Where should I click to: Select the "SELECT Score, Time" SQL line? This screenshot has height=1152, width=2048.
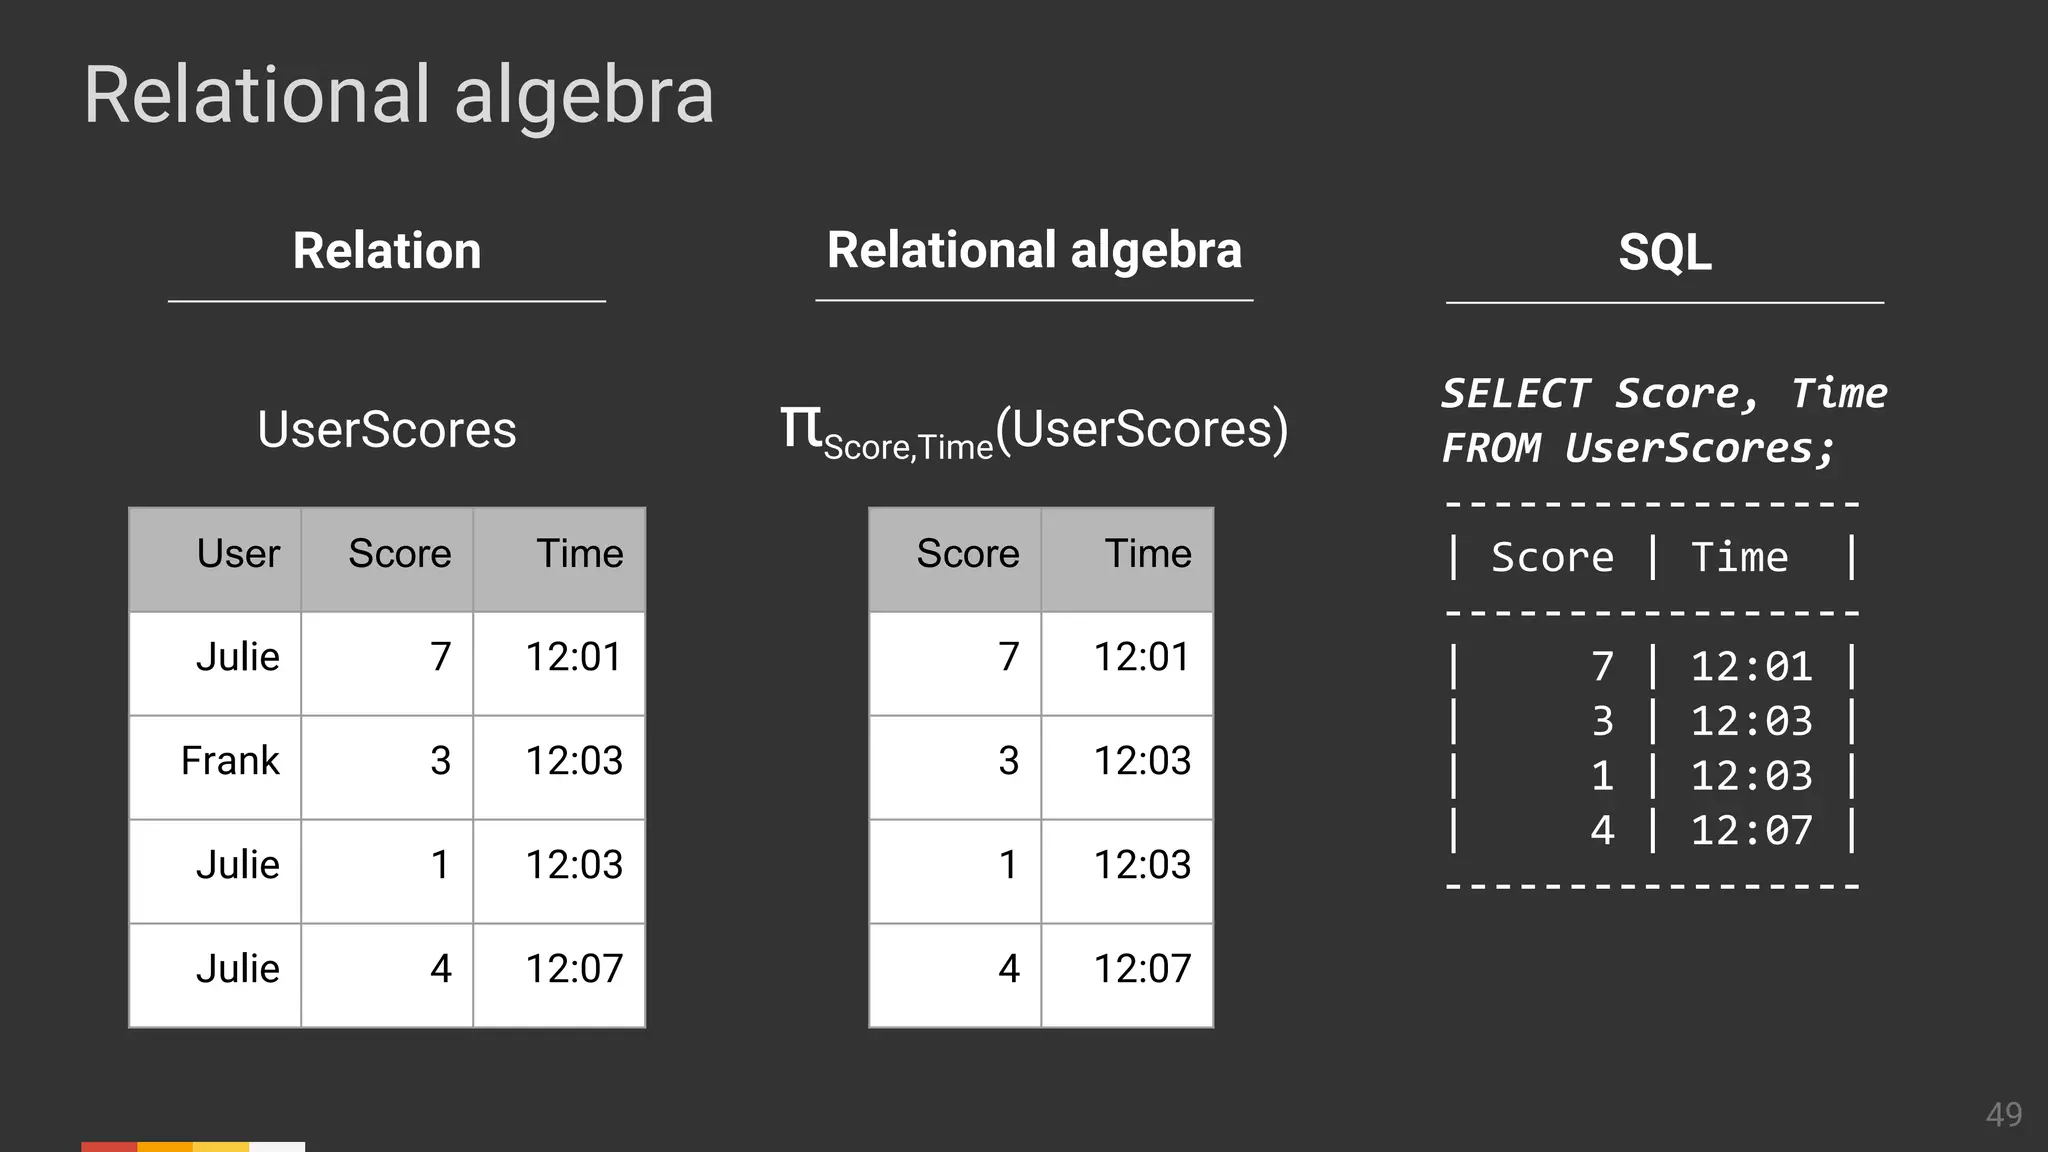pyautogui.click(x=1663, y=393)
